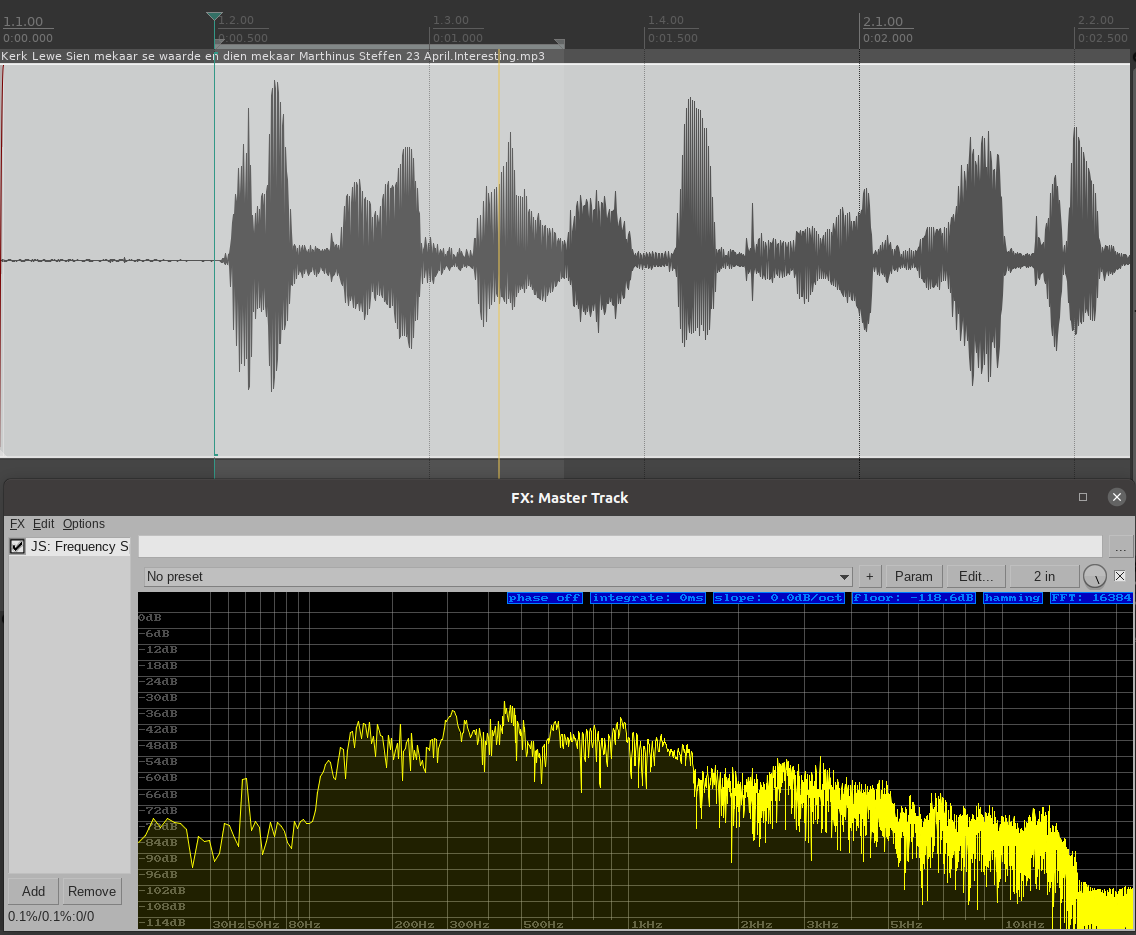The image size is (1136, 935).
Task: Maximize the FX: Master Track window
Action: click(x=1083, y=497)
